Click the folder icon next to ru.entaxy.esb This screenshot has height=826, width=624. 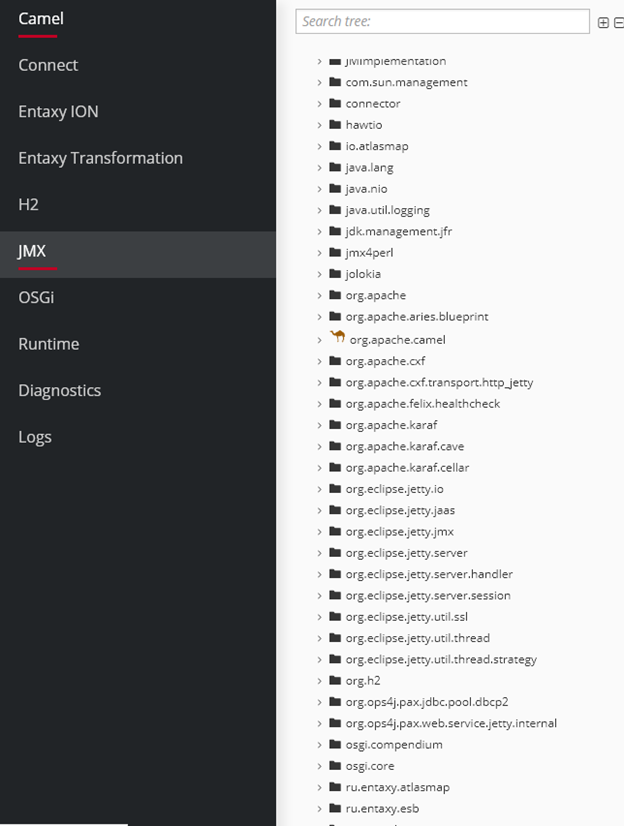pyautogui.click(x=335, y=808)
